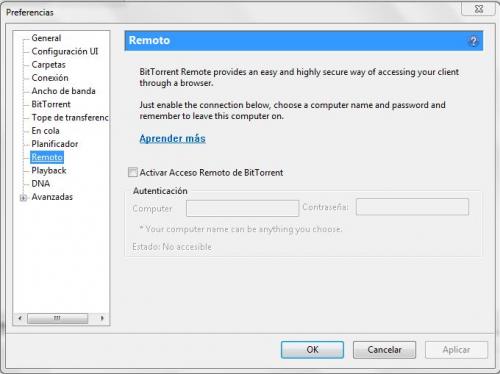Click the Aplicar button
500x374 pixels.
pyautogui.click(x=456, y=350)
